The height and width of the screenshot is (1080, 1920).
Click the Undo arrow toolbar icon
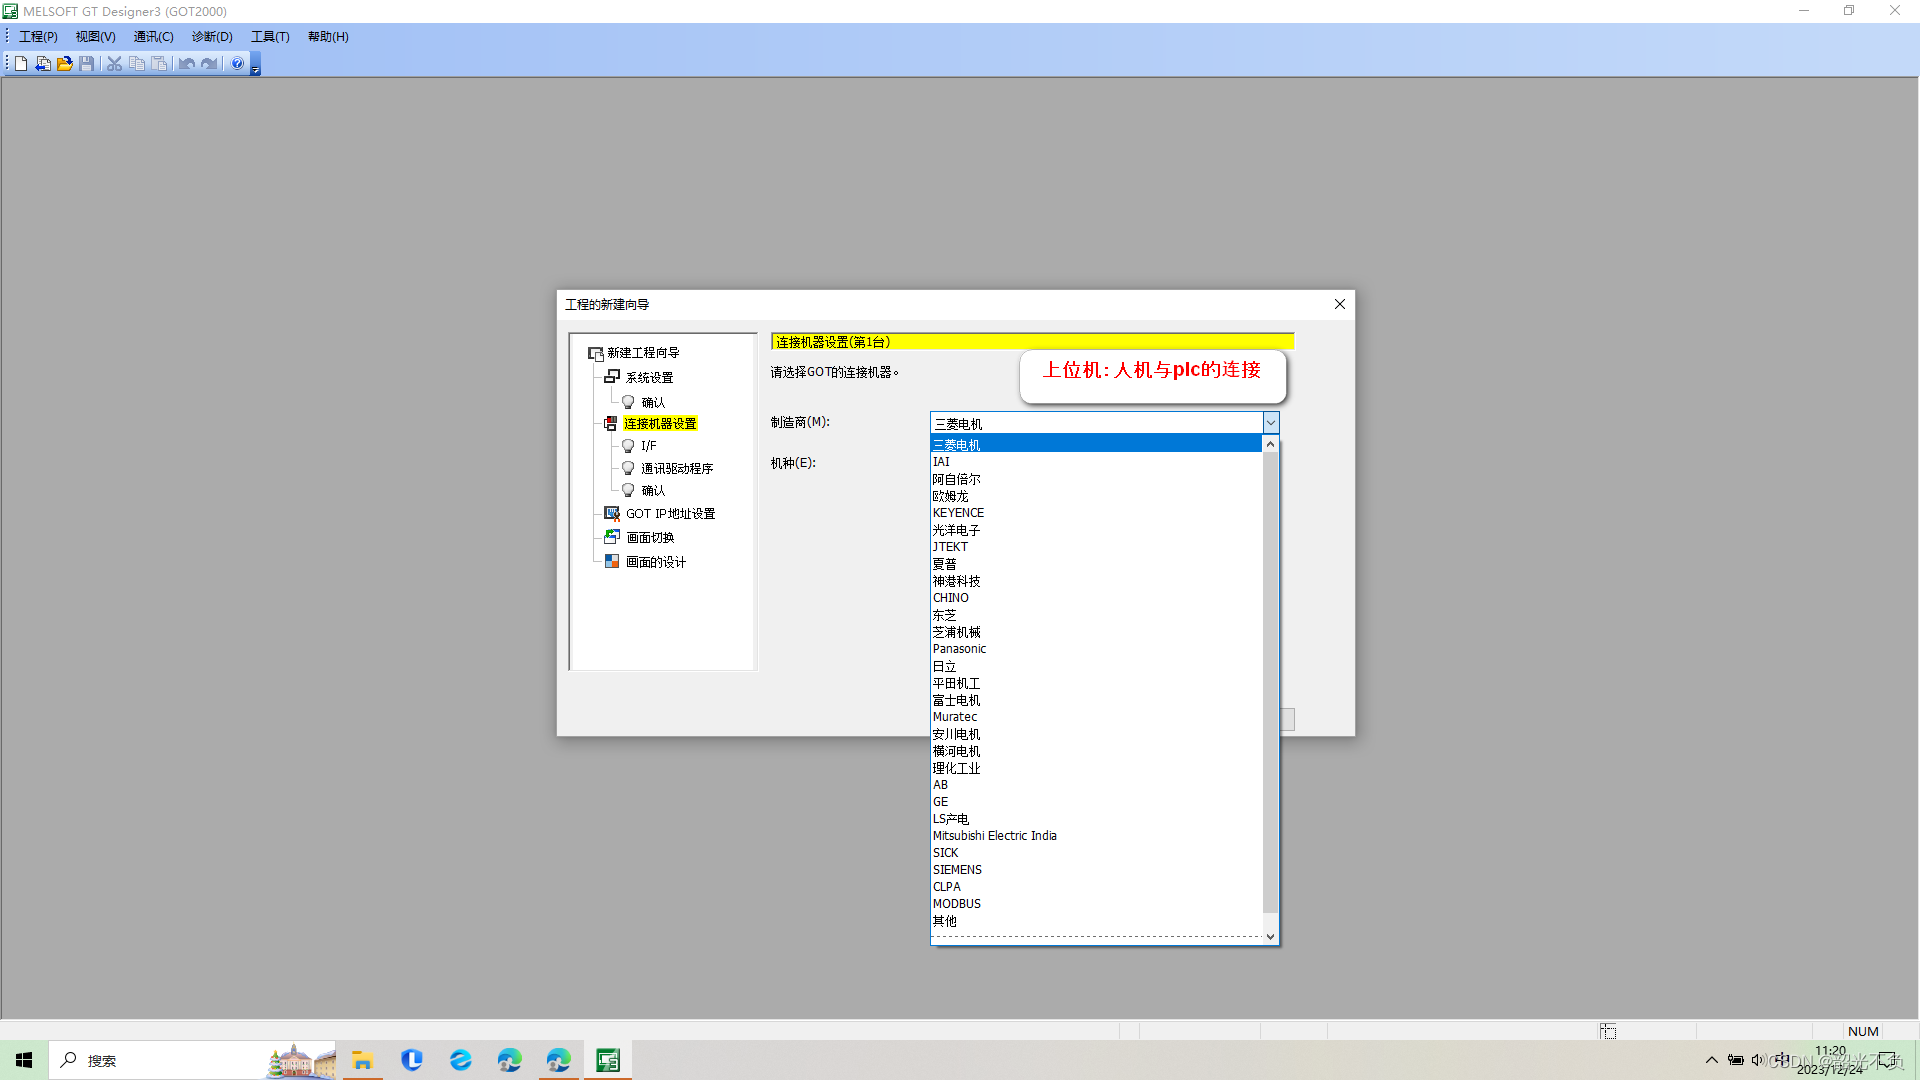point(187,63)
